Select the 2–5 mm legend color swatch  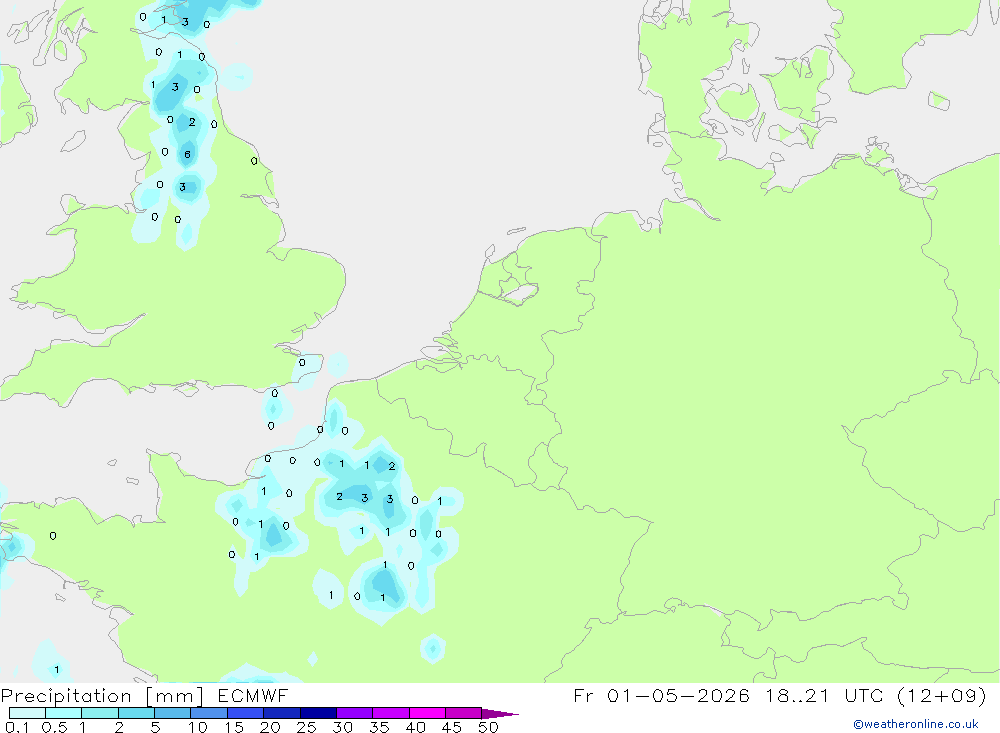coord(136,713)
